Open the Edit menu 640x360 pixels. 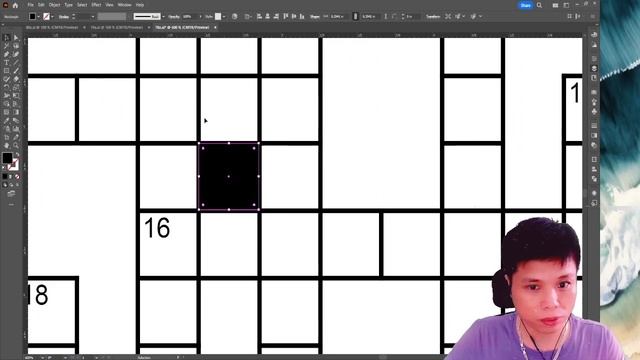[x=41, y=5]
